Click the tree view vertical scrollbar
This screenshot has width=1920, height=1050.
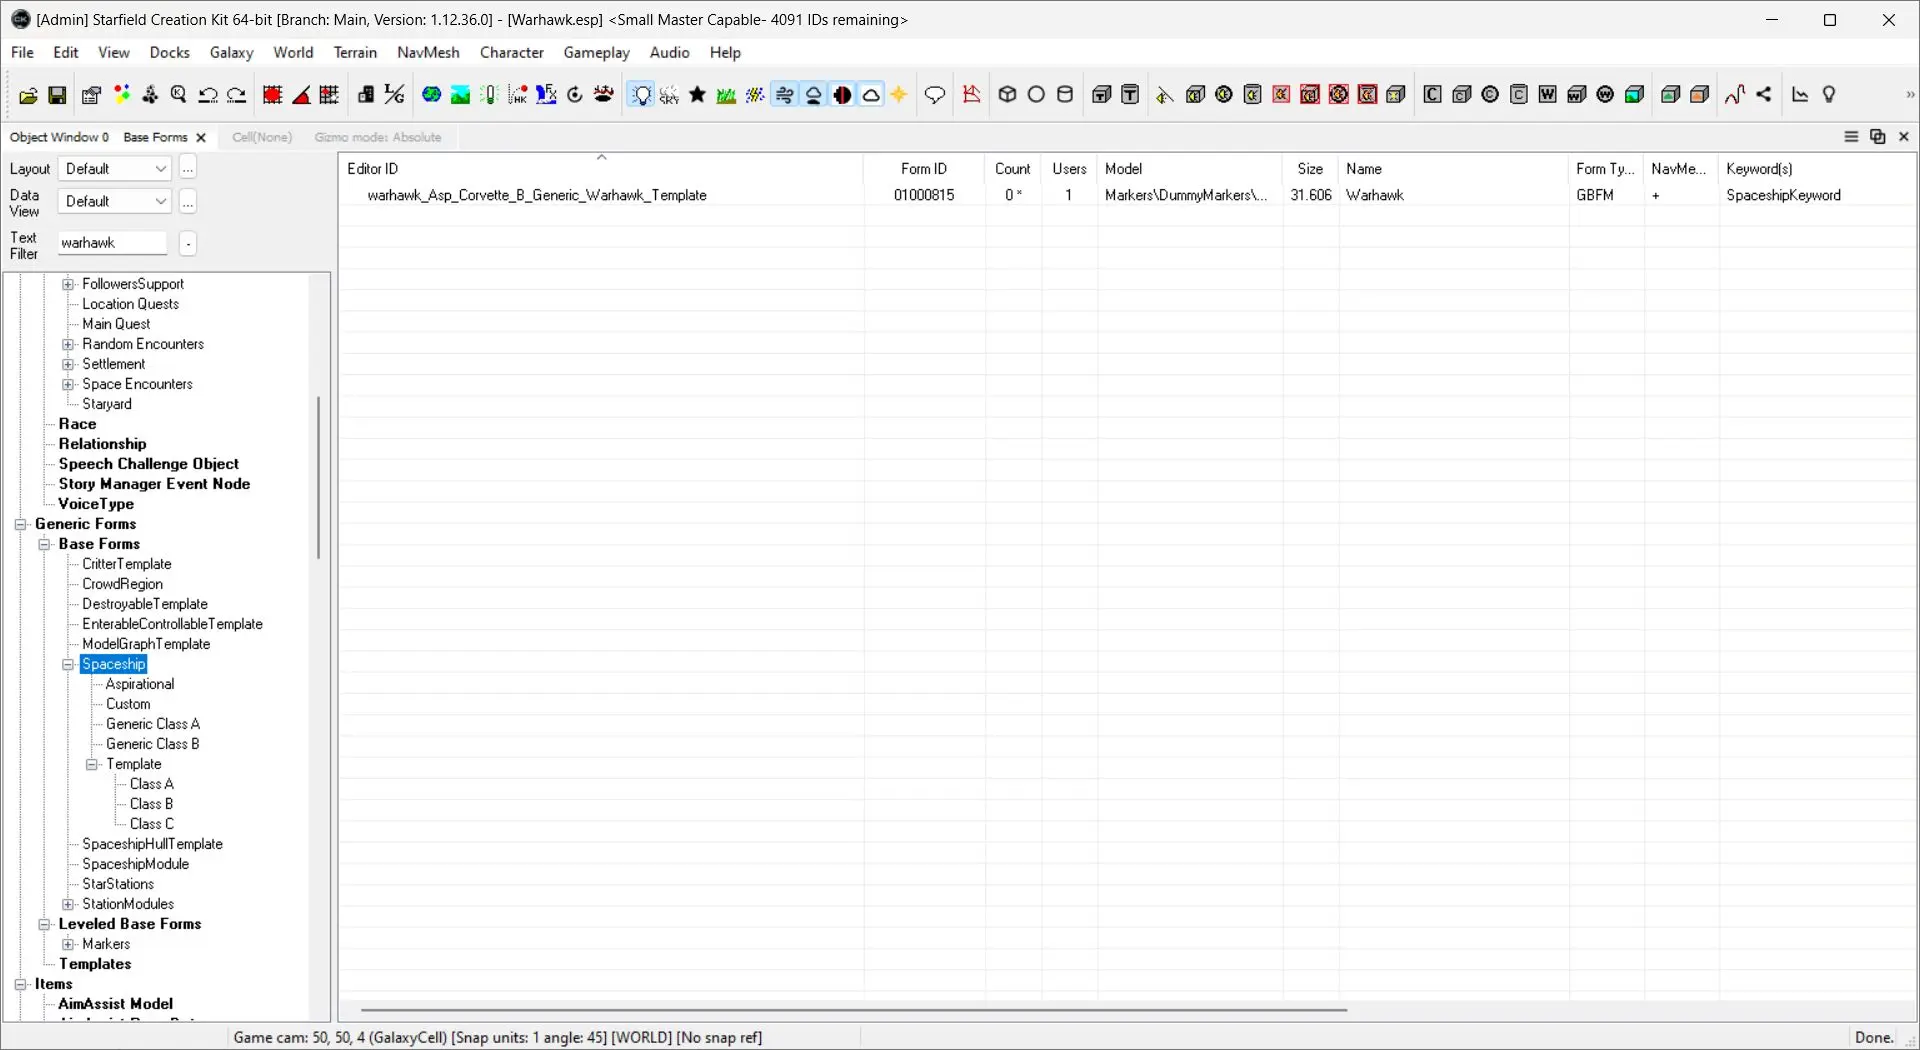(318, 477)
